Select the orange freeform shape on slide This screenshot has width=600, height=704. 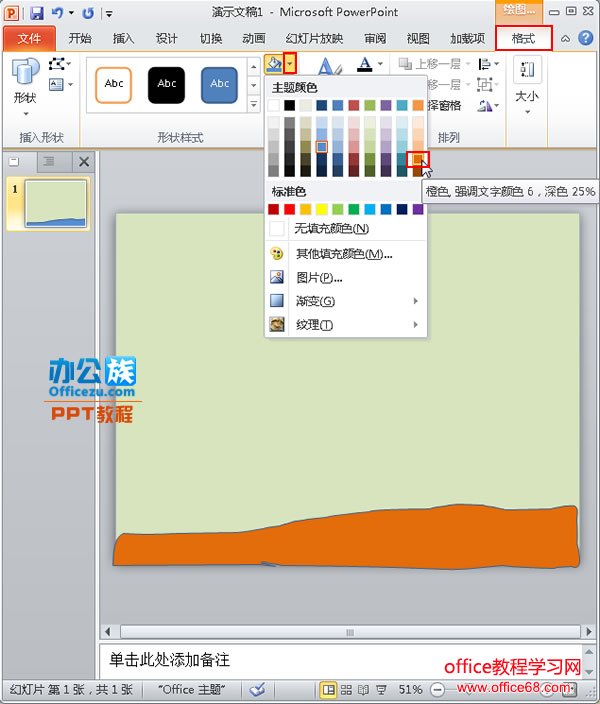pos(346,537)
